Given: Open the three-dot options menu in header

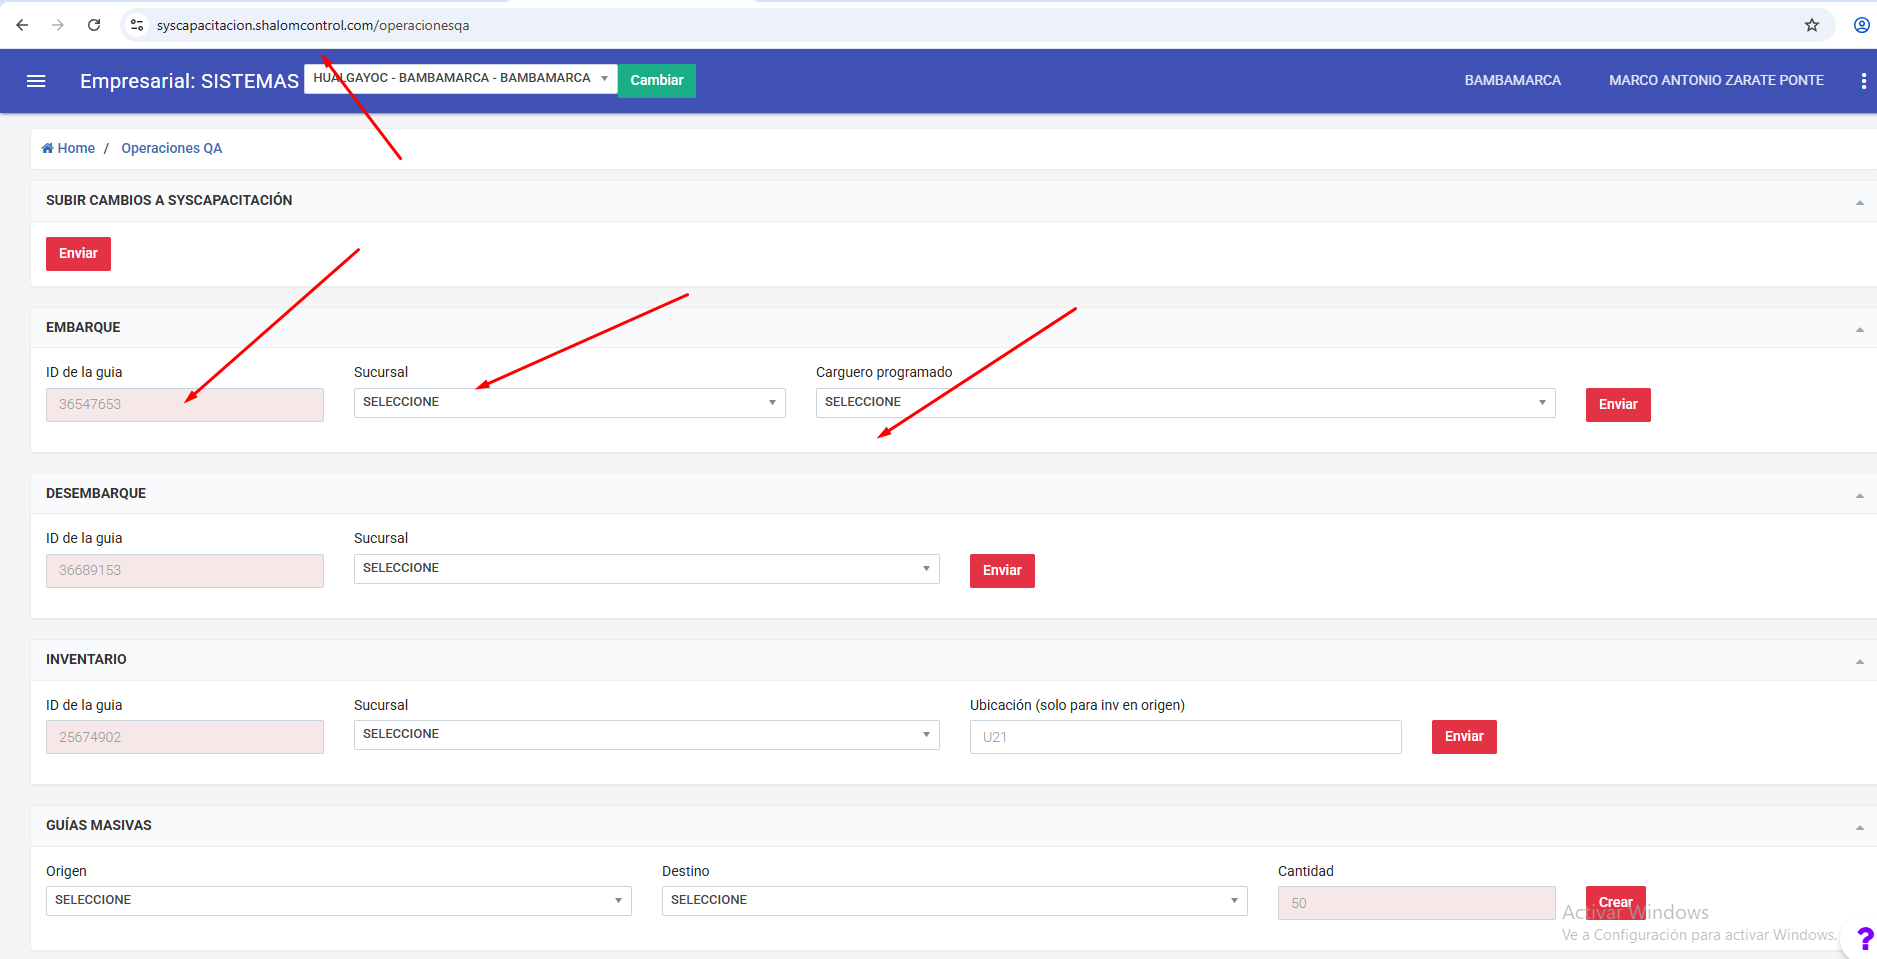Looking at the screenshot, I should 1863,81.
